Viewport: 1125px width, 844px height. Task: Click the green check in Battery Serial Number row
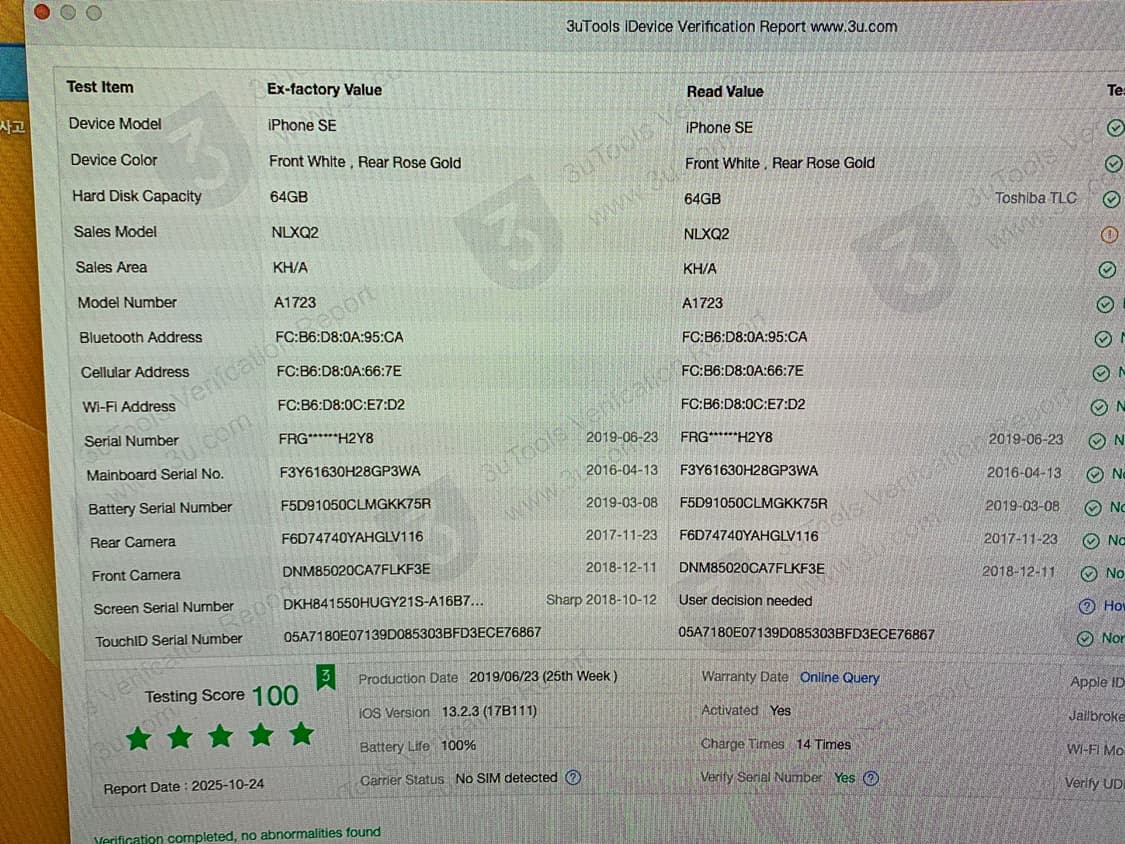(1092, 507)
